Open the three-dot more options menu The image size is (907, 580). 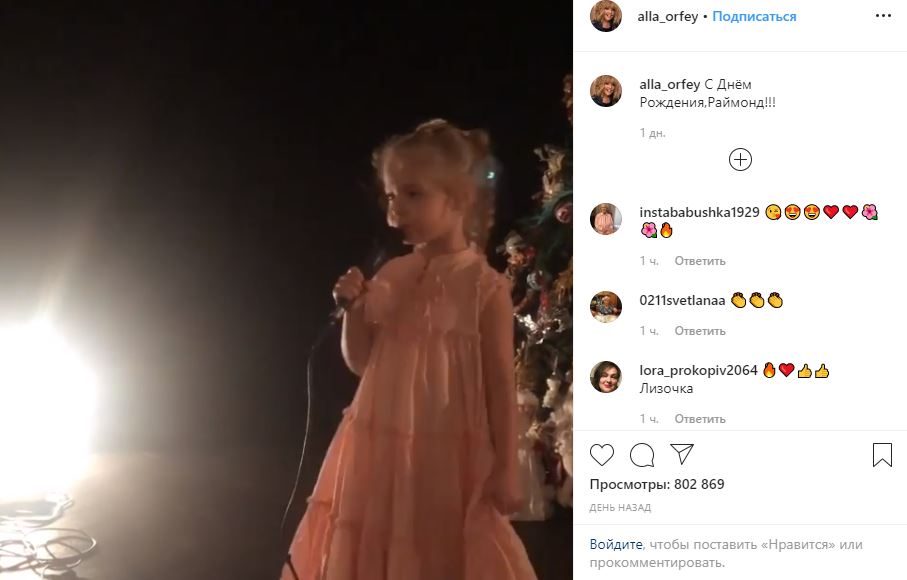(x=882, y=16)
